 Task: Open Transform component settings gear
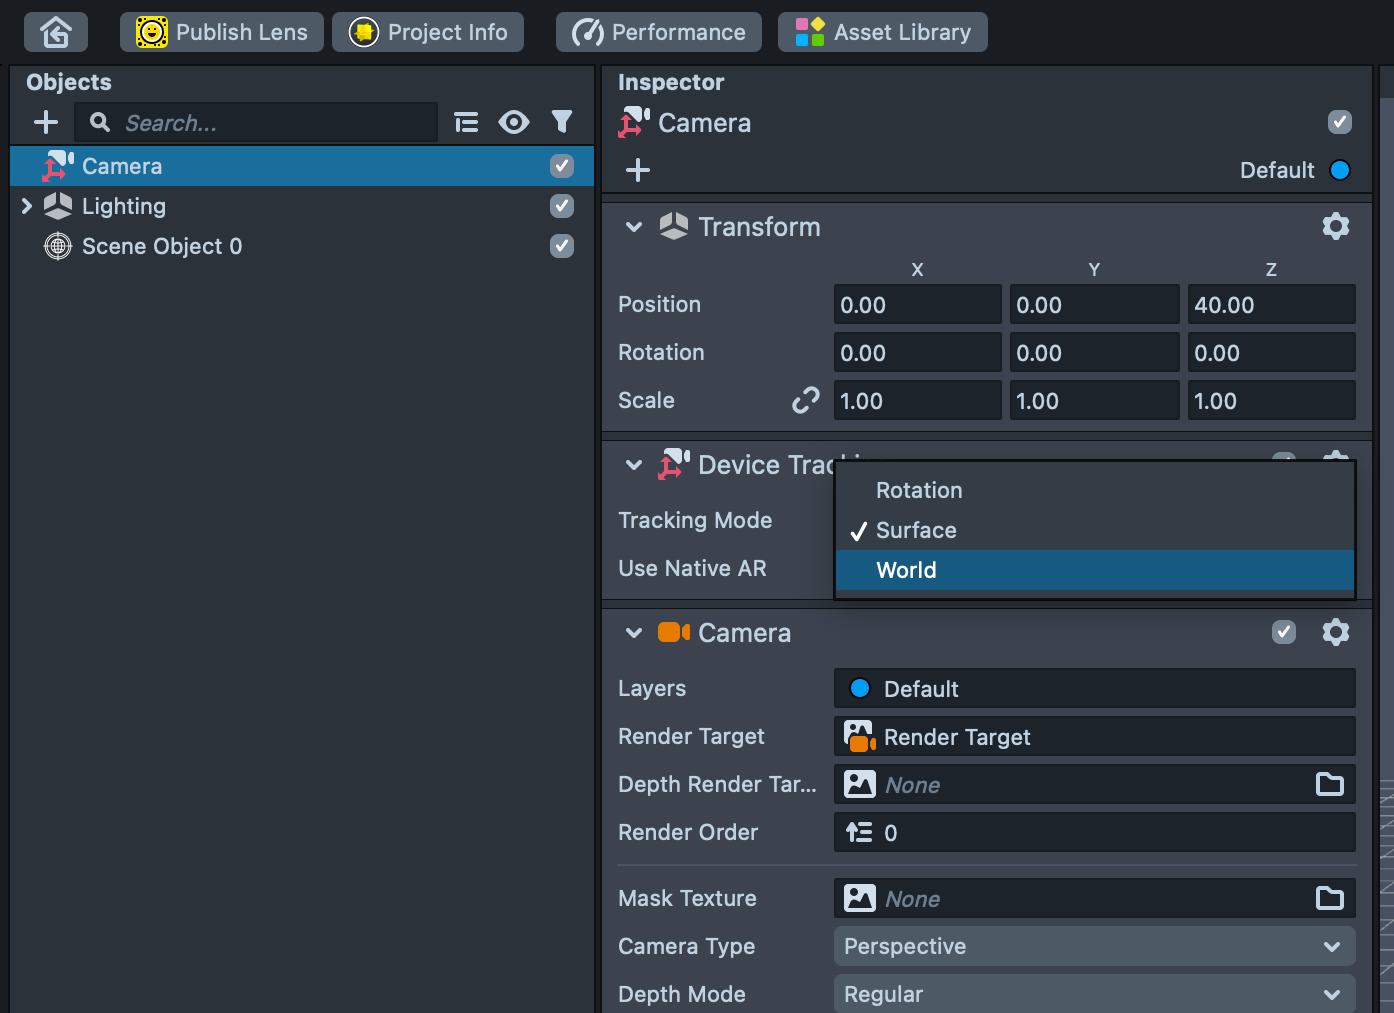(1335, 227)
